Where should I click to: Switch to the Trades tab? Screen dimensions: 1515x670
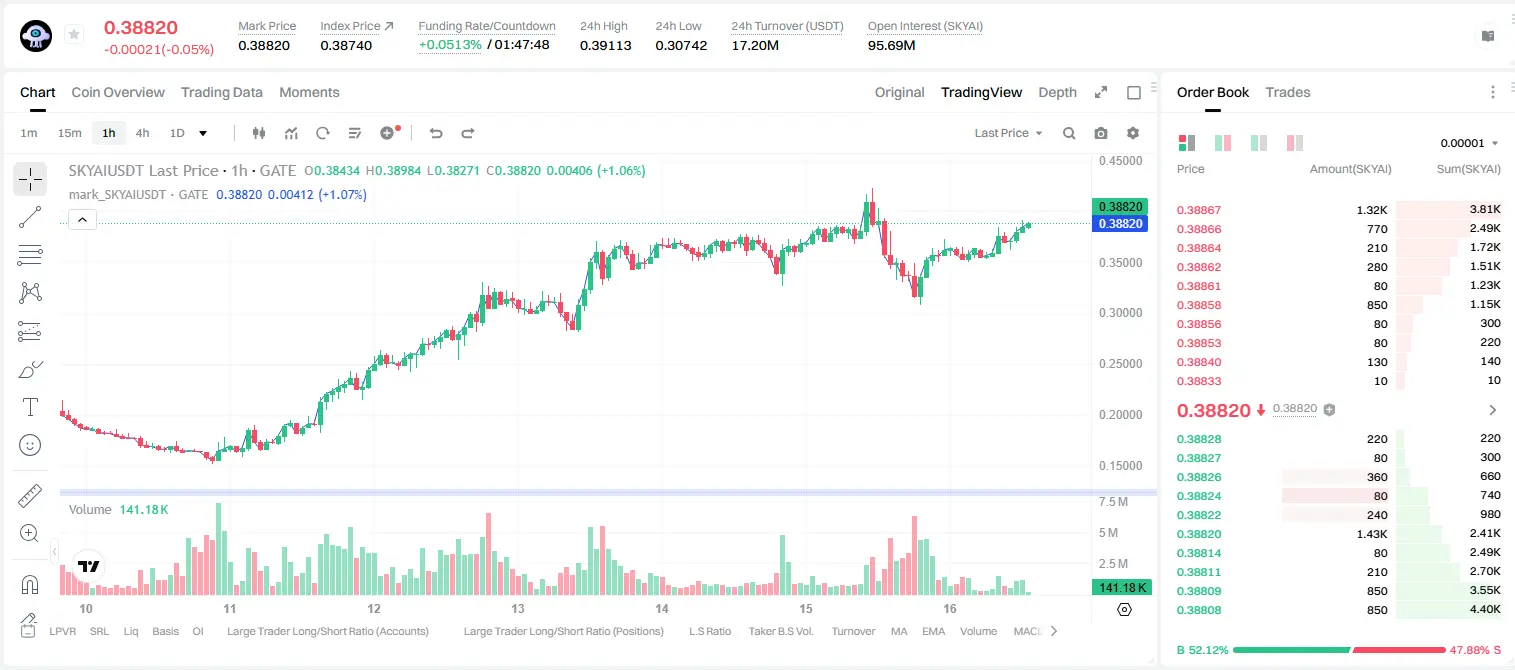pyautogui.click(x=1287, y=92)
